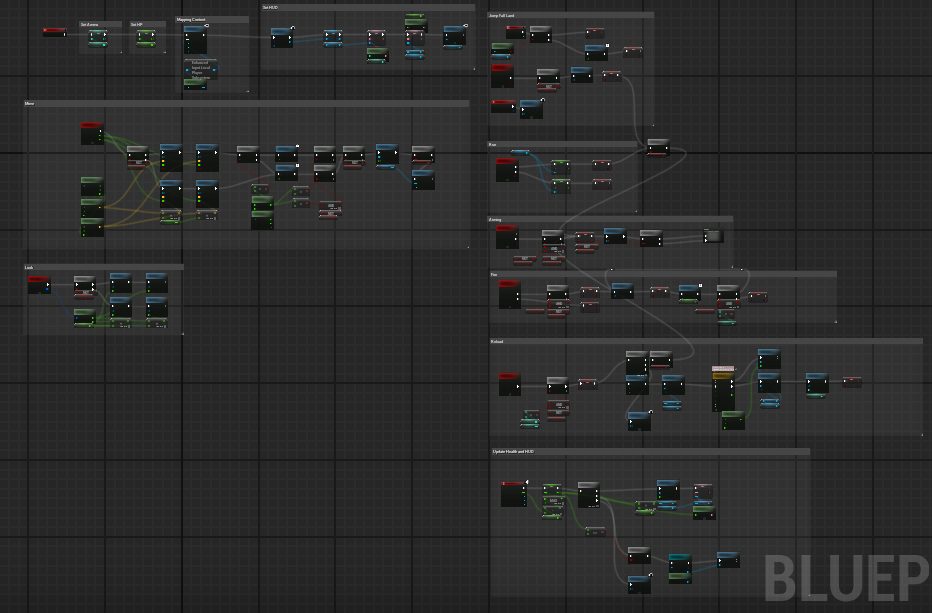Select the red input event node in Move
This screenshot has height=613, width=932.
pyautogui.click(x=92, y=134)
